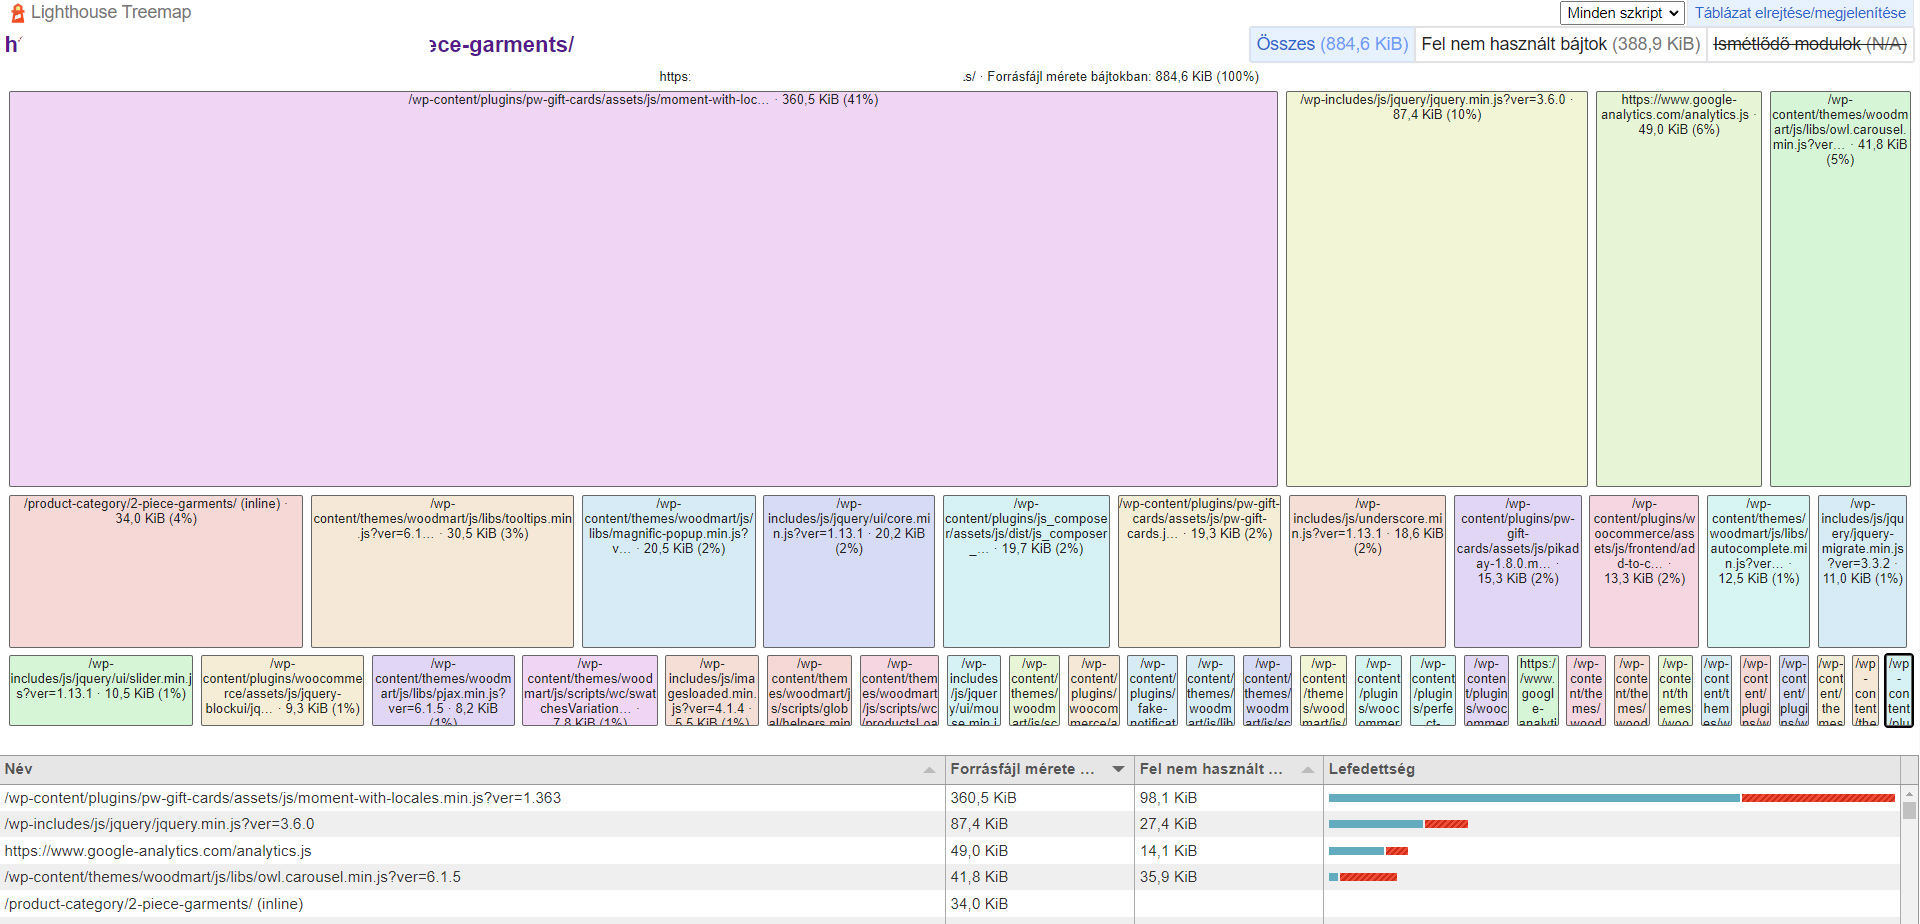Image resolution: width=1920 pixels, height=924 pixels.
Task: Sort by Fel nem használt column arrow
Action: (1307, 770)
